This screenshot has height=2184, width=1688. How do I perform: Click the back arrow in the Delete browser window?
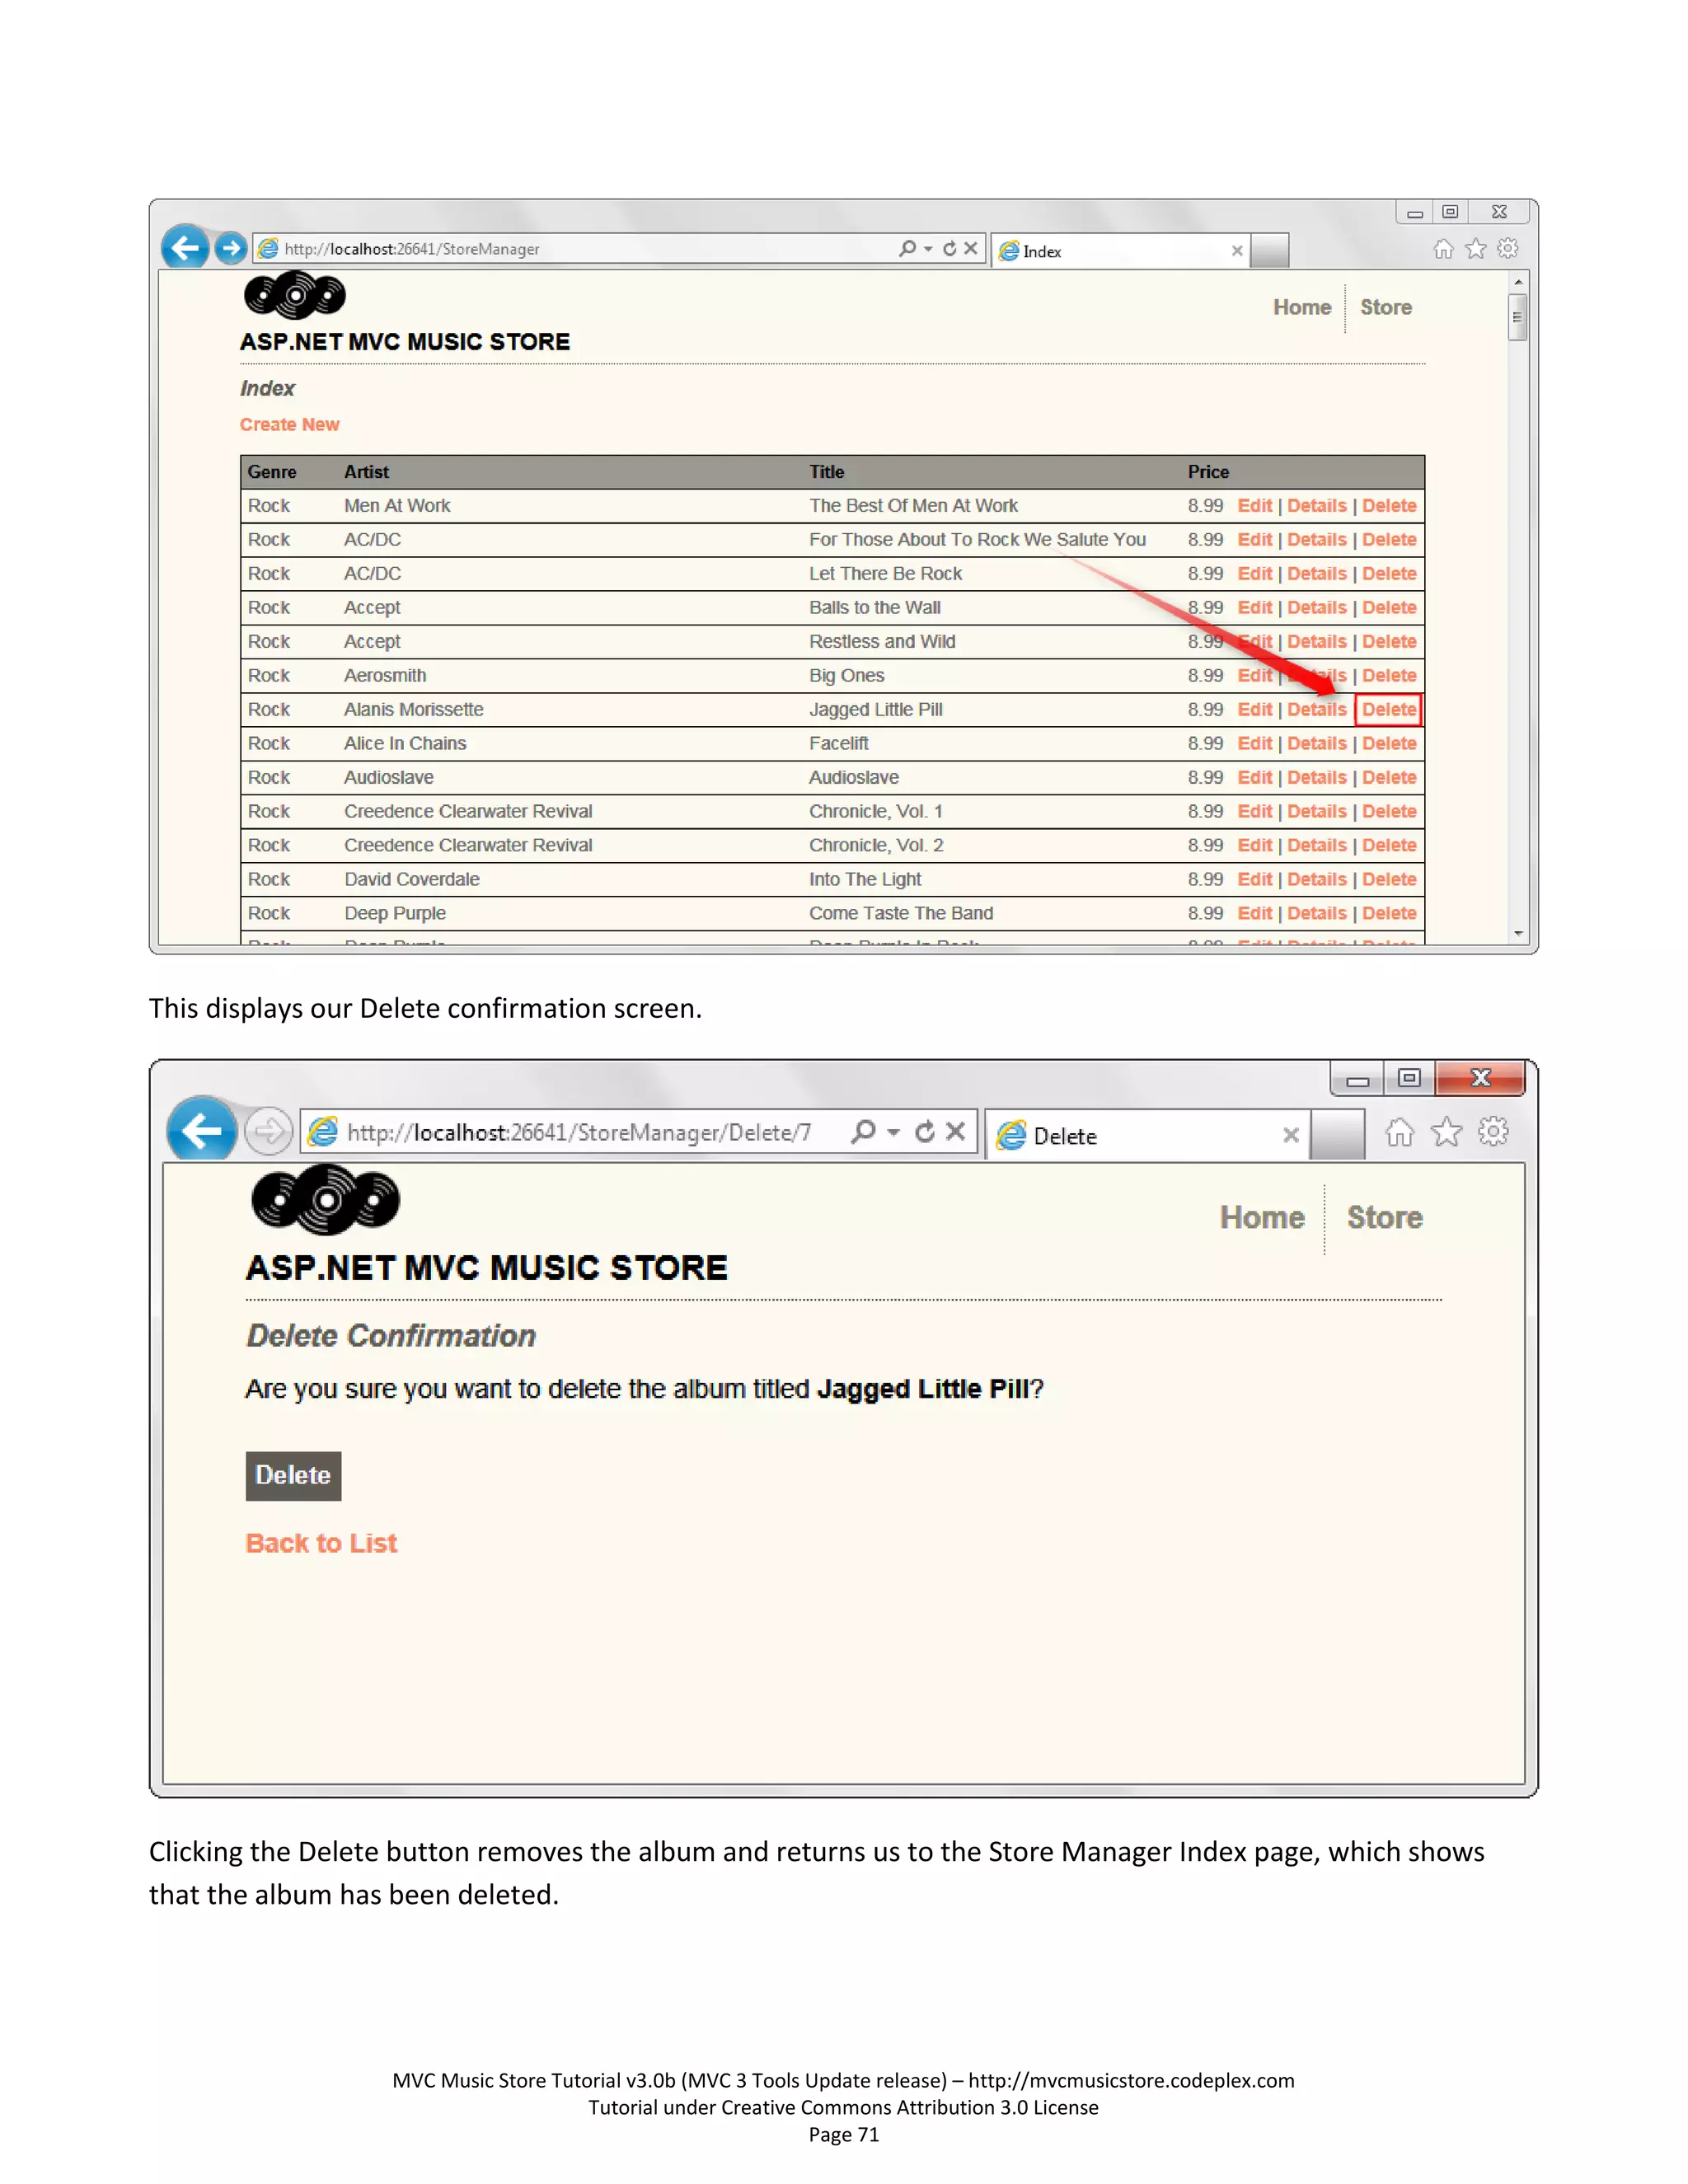coord(203,1131)
